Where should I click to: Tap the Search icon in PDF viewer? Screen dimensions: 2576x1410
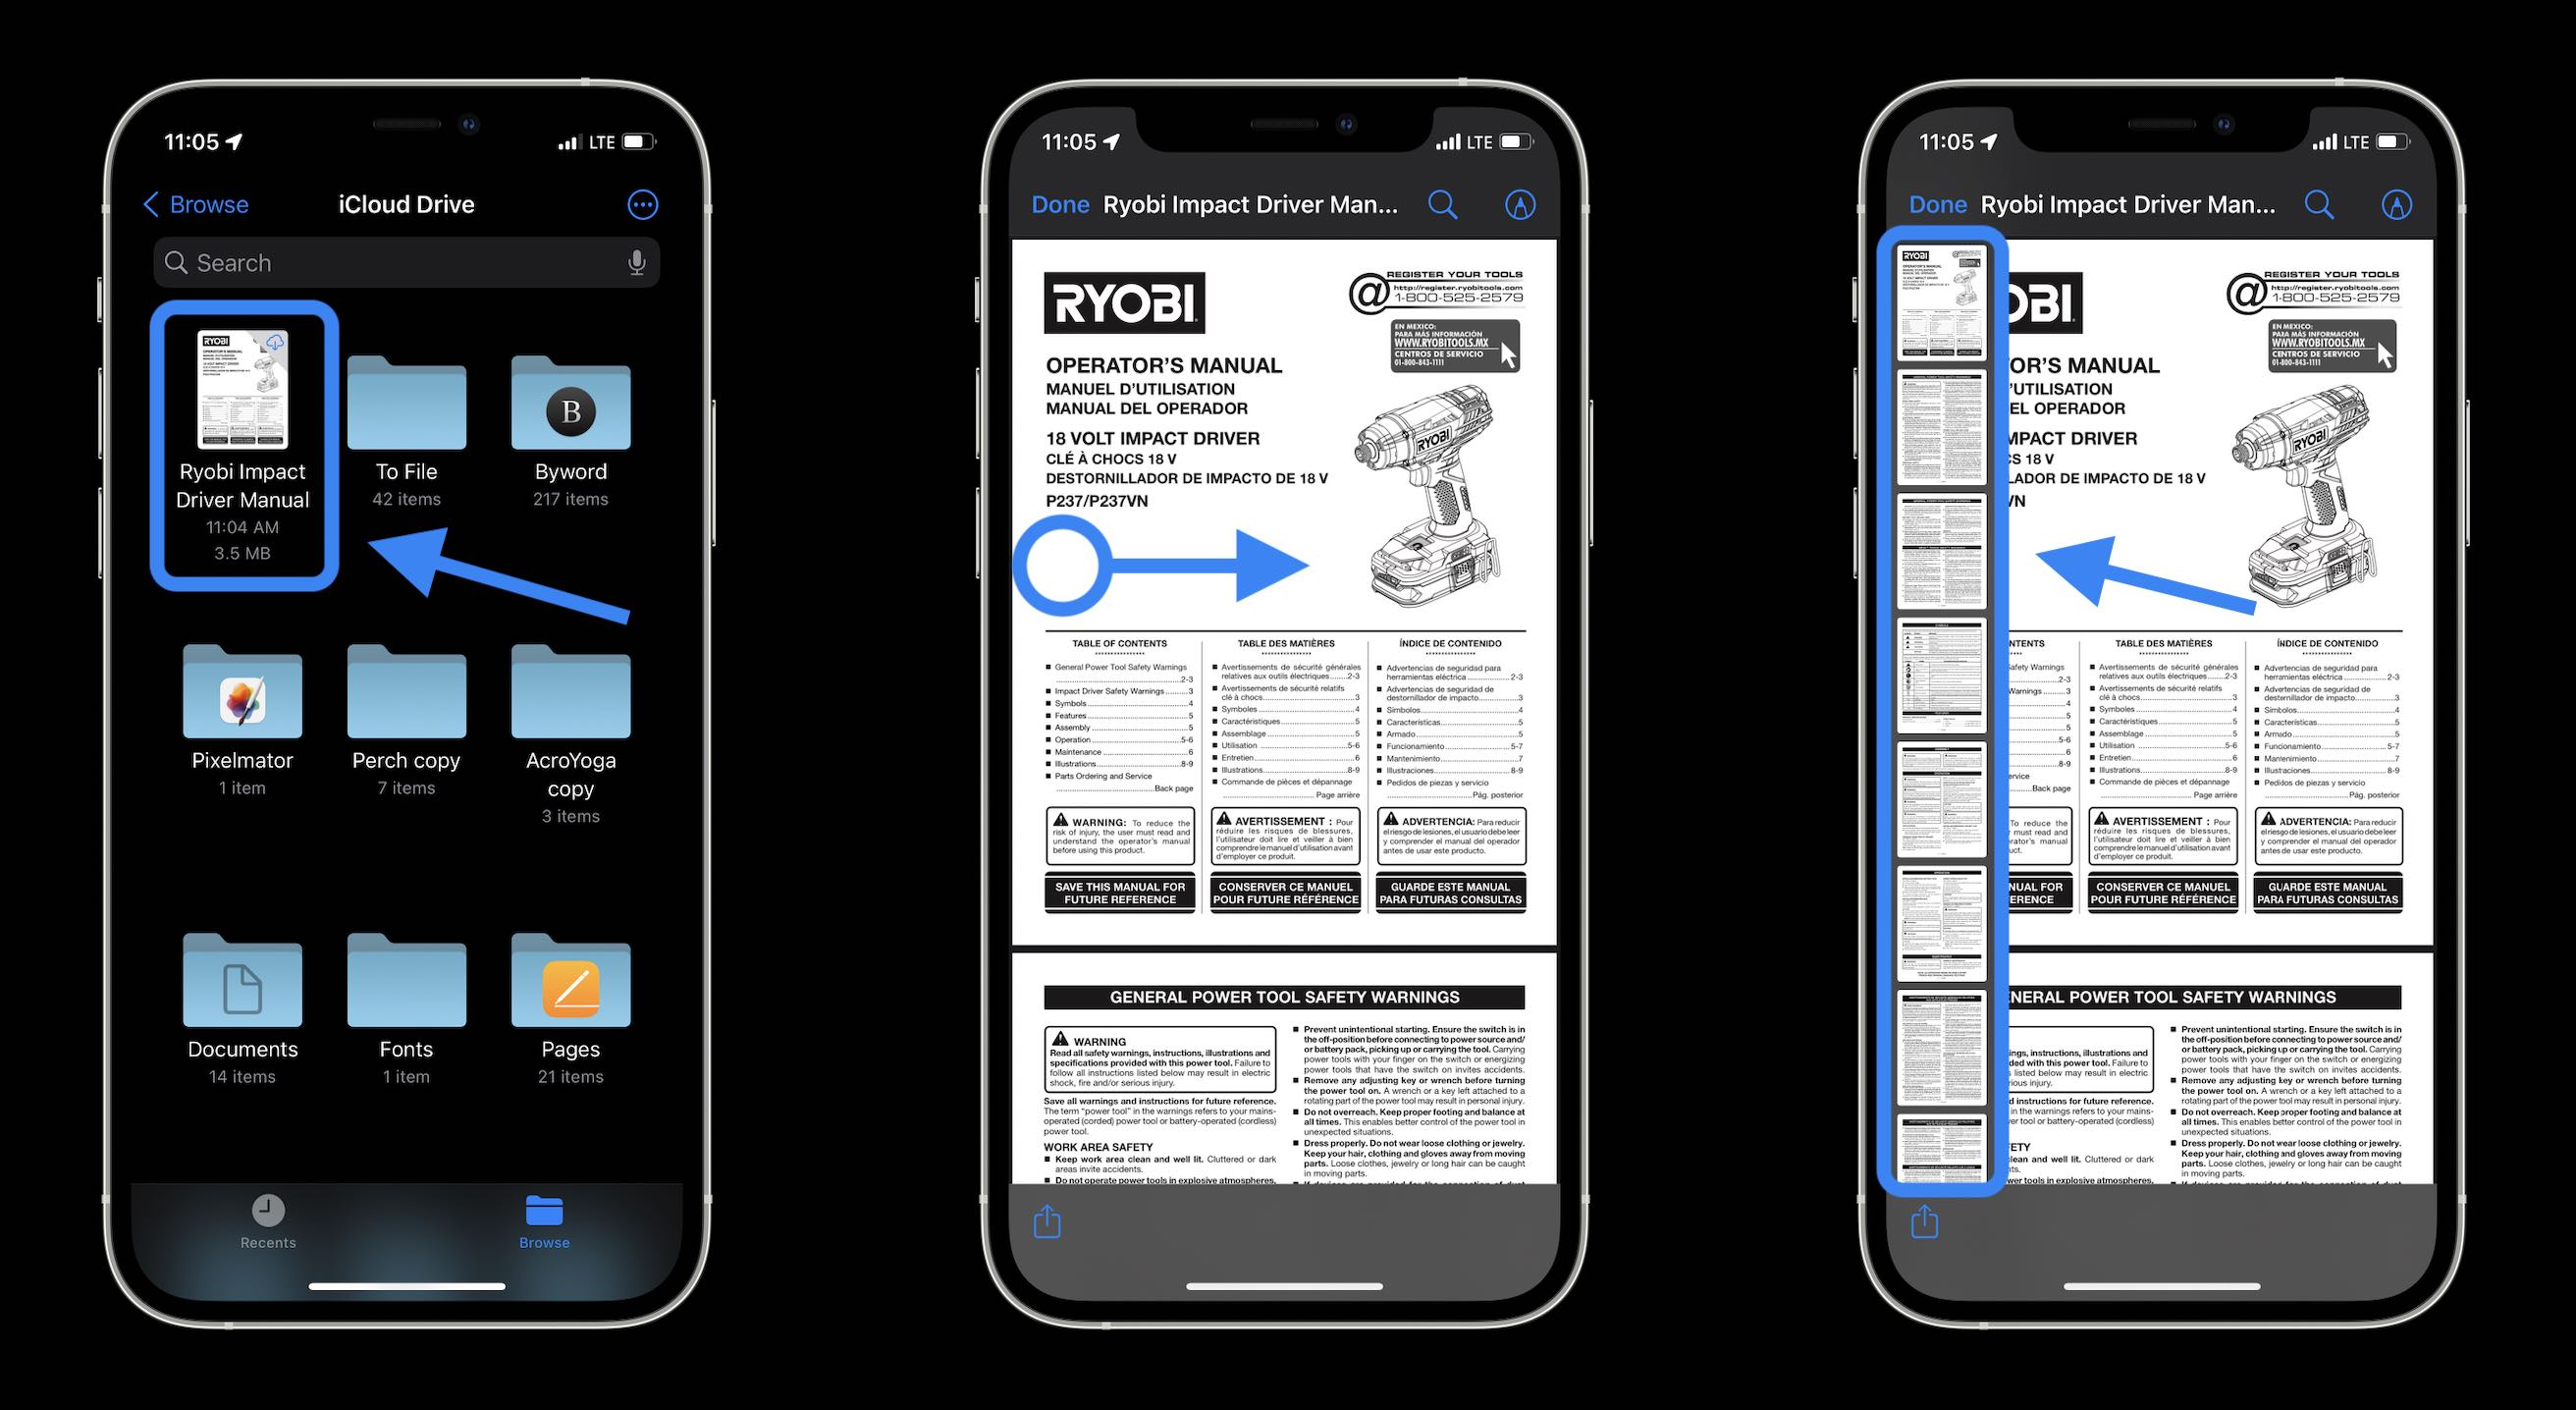pos(1441,203)
